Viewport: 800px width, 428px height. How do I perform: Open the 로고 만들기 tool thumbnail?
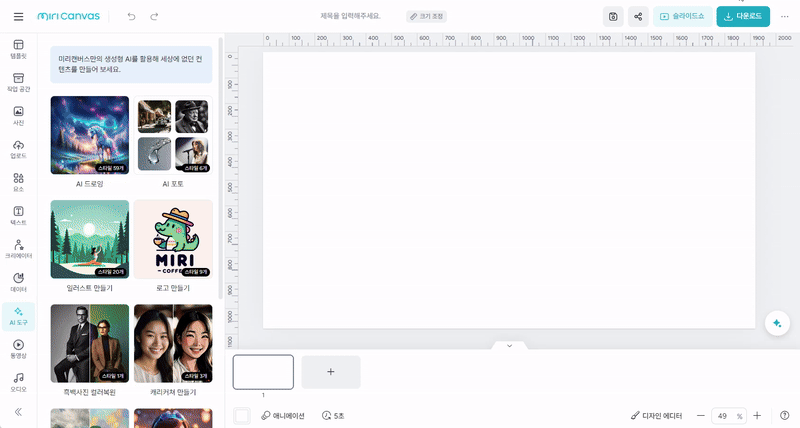point(173,239)
